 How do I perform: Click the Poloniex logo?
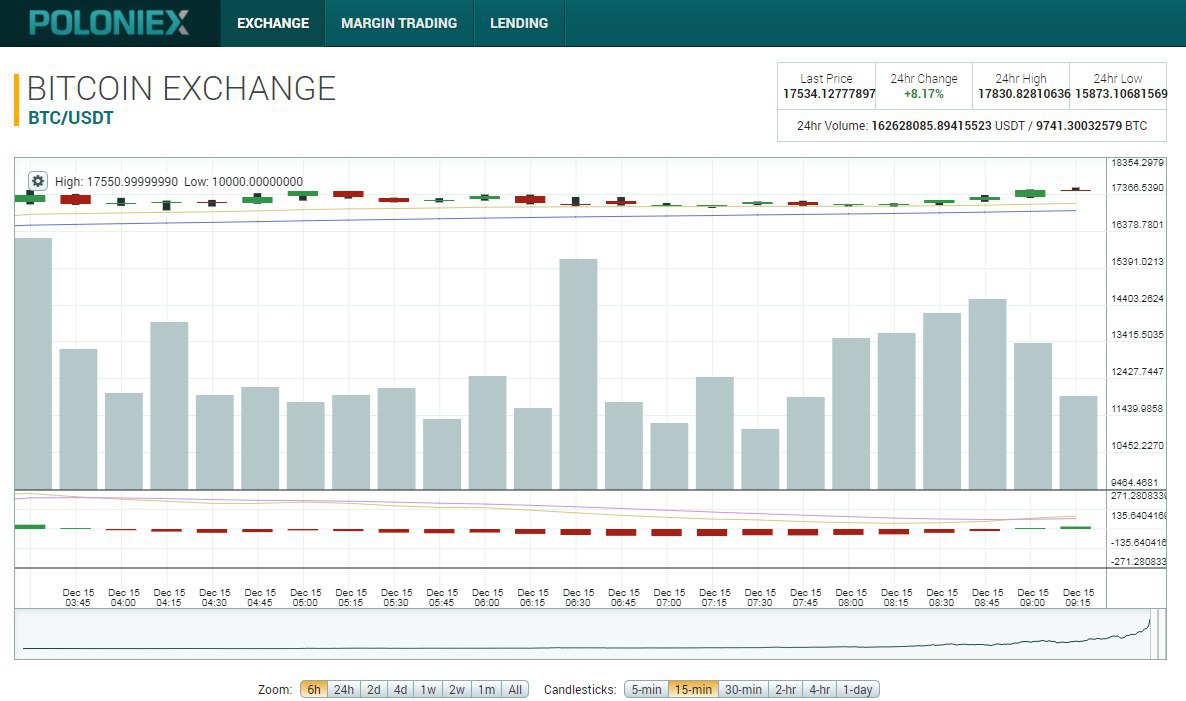pyautogui.click(x=109, y=23)
